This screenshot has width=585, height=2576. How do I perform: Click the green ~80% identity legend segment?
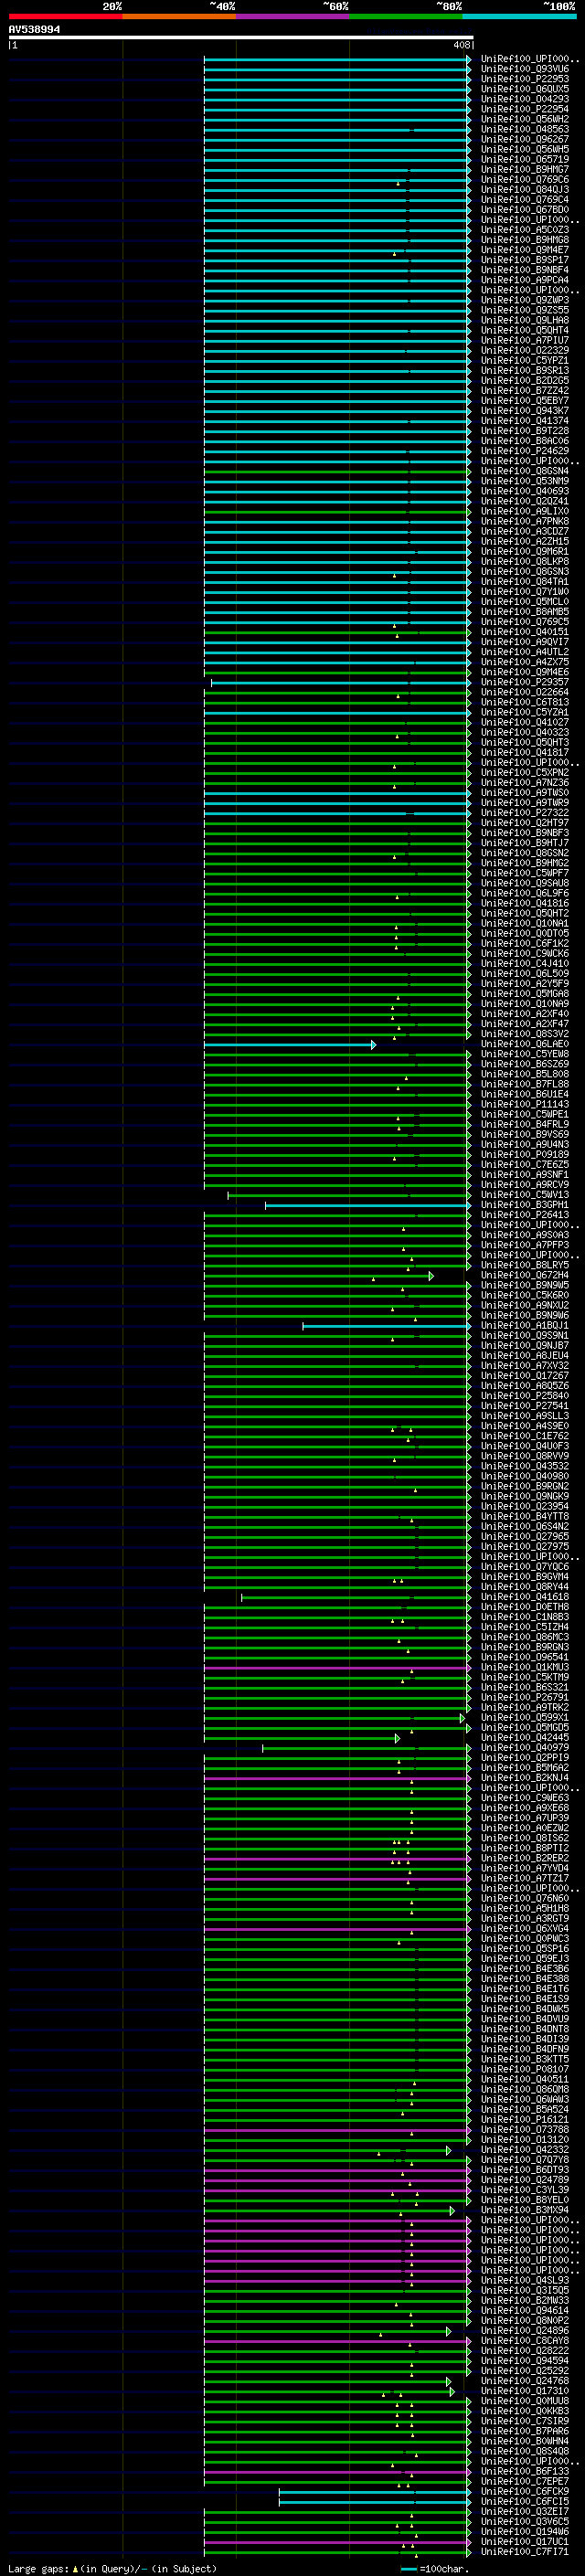[x=406, y=16]
